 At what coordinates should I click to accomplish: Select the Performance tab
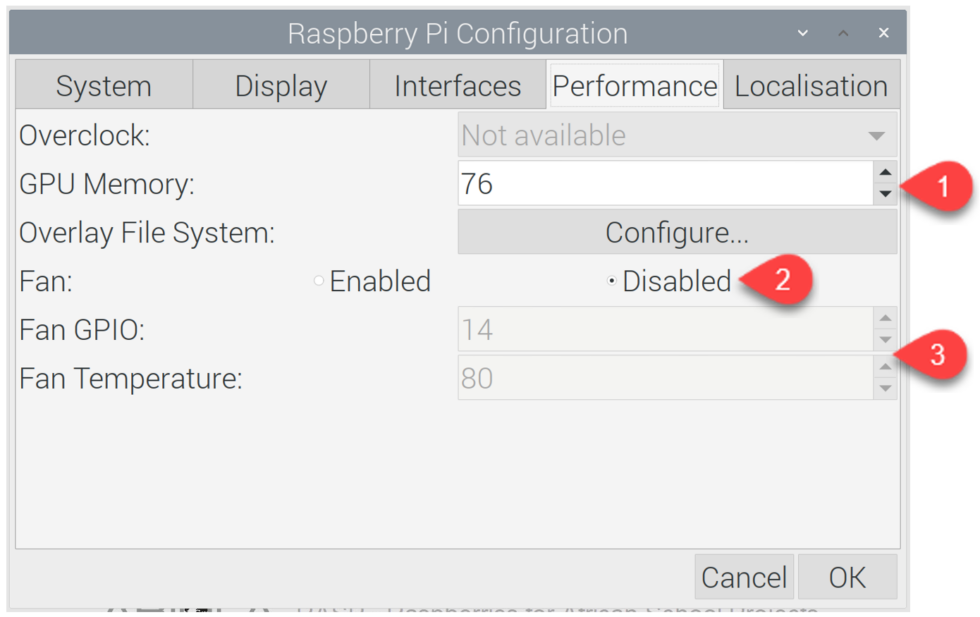[634, 86]
